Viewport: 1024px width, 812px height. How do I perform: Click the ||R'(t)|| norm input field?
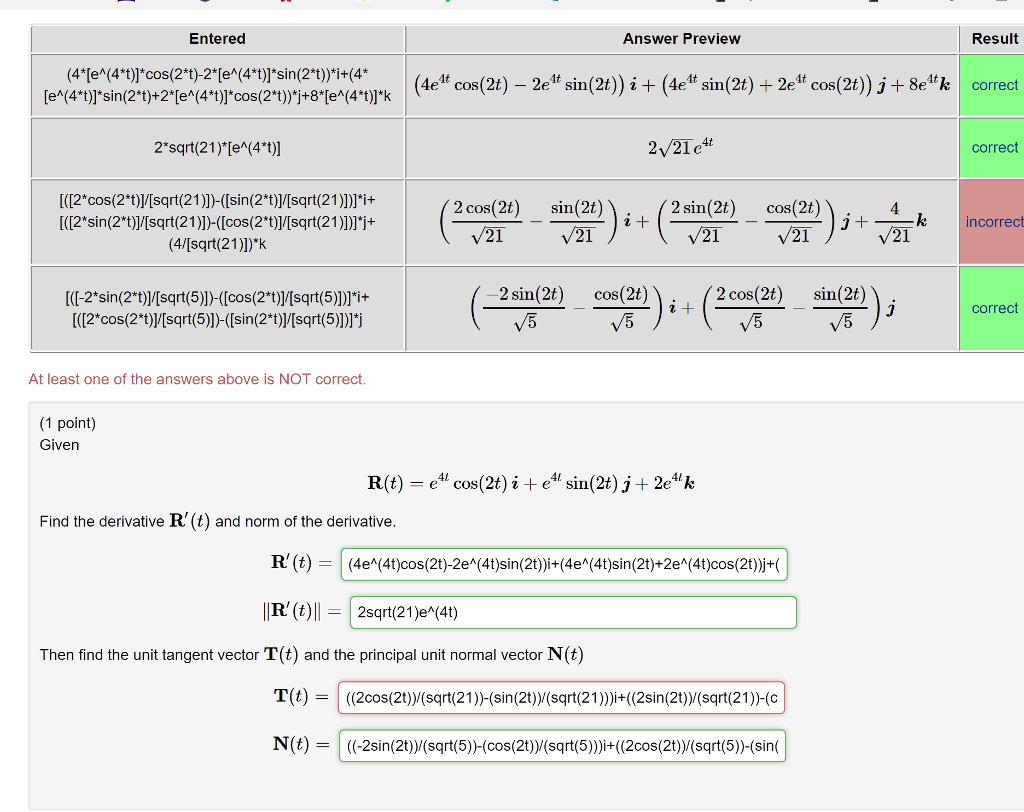click(x=572, y=612)
